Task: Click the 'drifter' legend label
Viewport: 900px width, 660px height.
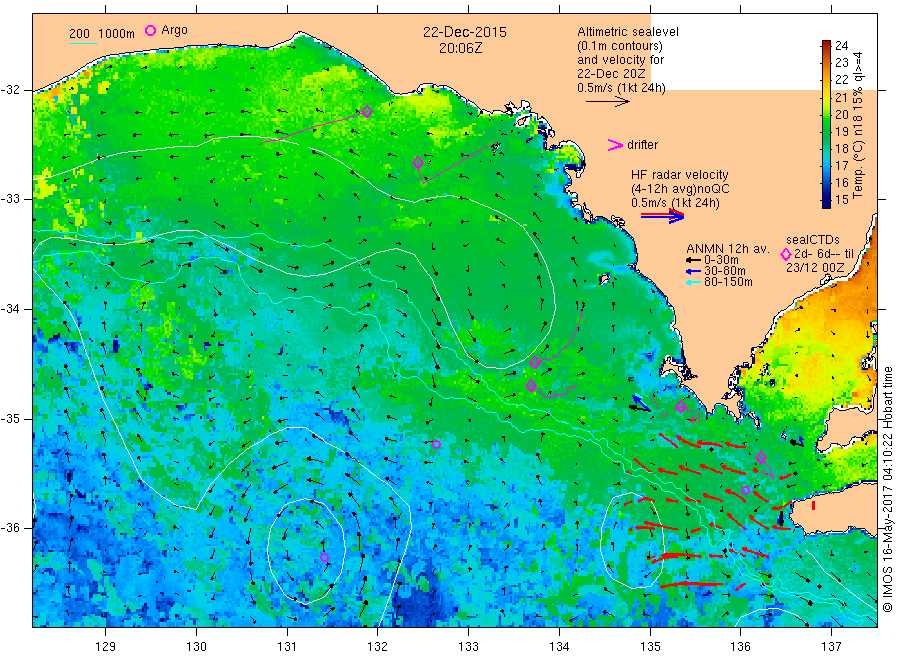Action: [x=642, y=145]
